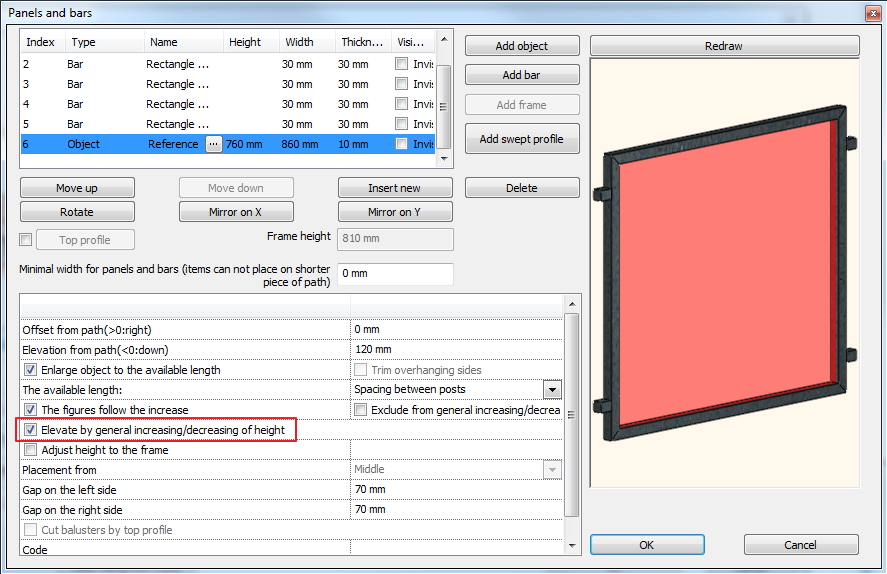Click the Thickness column header
This screenshot has height=574, width=887.
coord(362,42)
